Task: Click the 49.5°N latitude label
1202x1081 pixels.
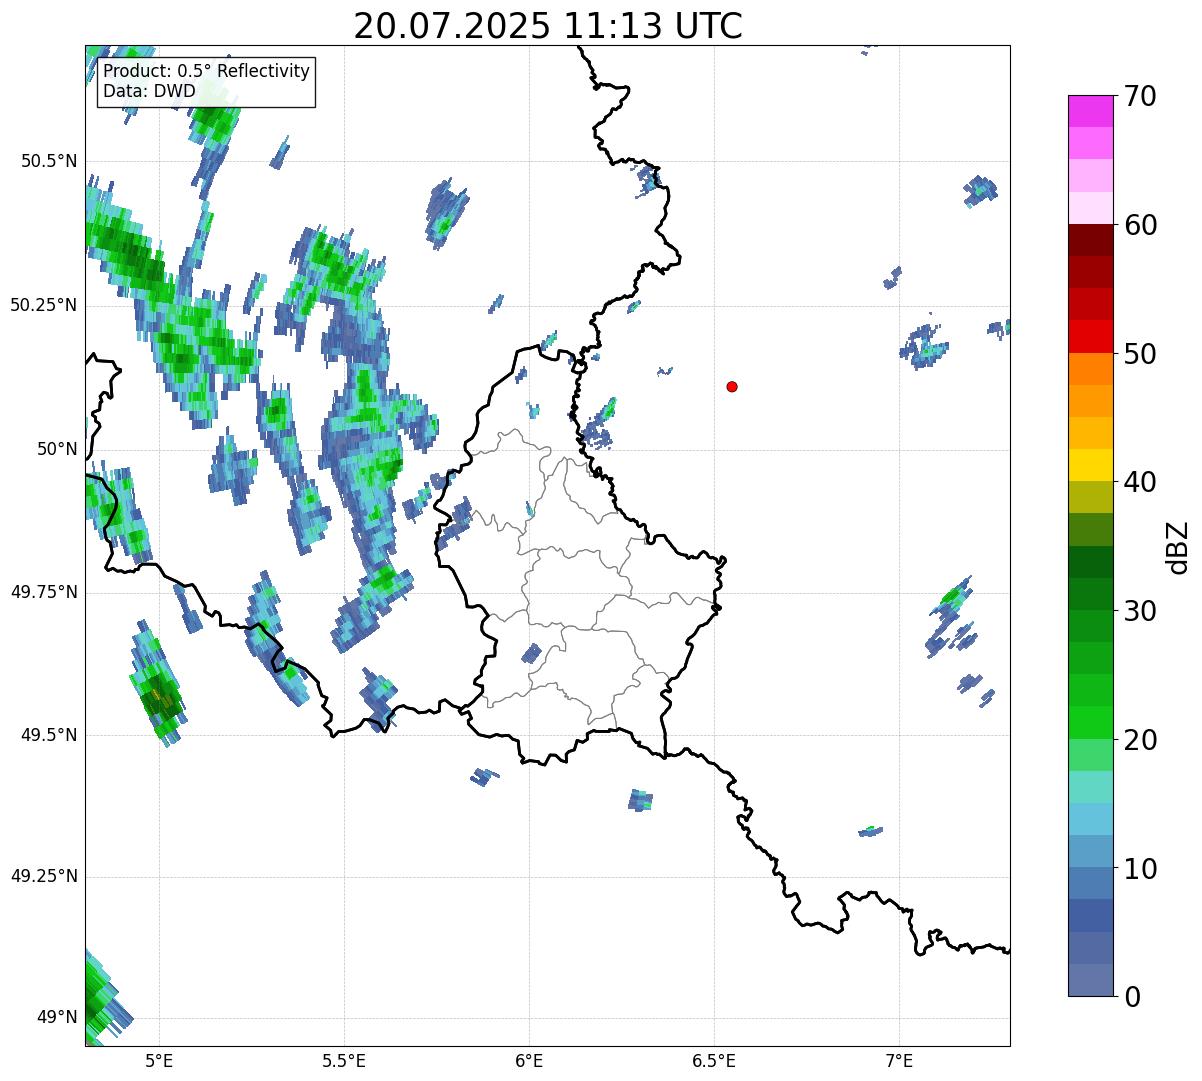Action: pyautogui.click(x=48, y=735)
